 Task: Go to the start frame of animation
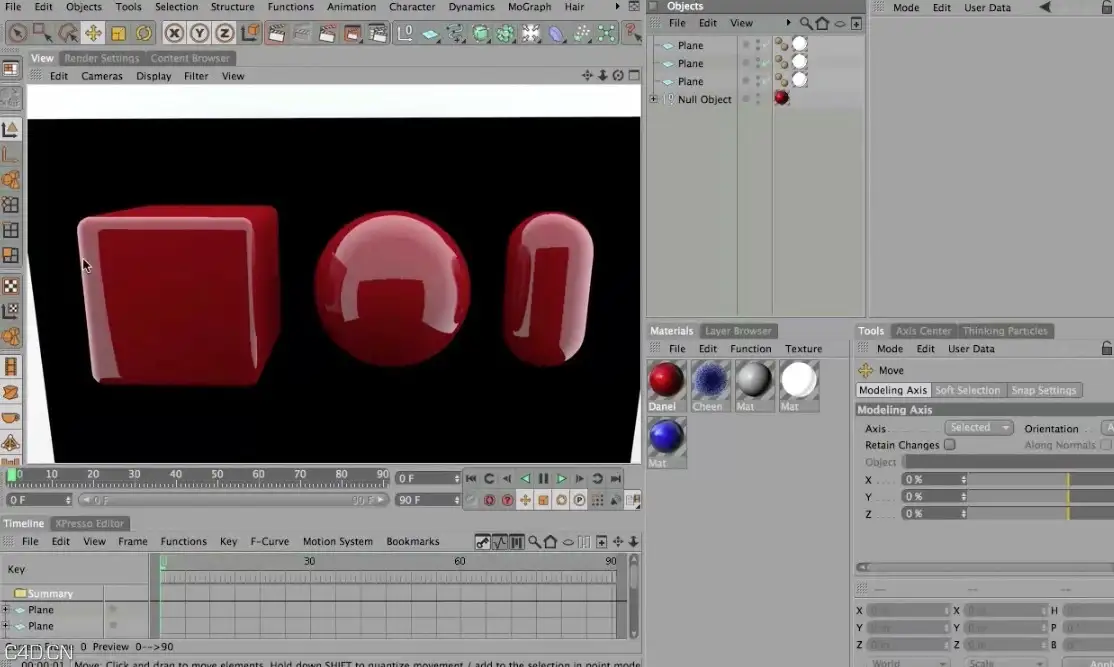[x=471, y=479]
